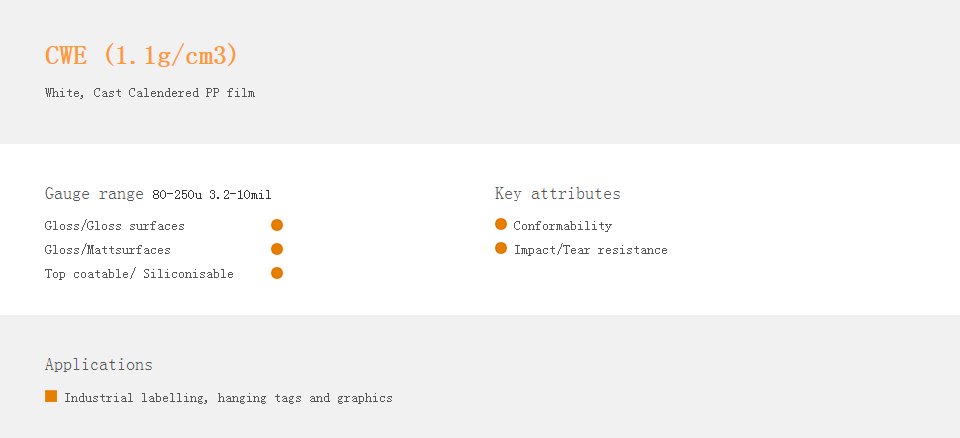
Task: Click the orange dot beside Gloss/Mattsurfaces
Action: pos(277,249)
